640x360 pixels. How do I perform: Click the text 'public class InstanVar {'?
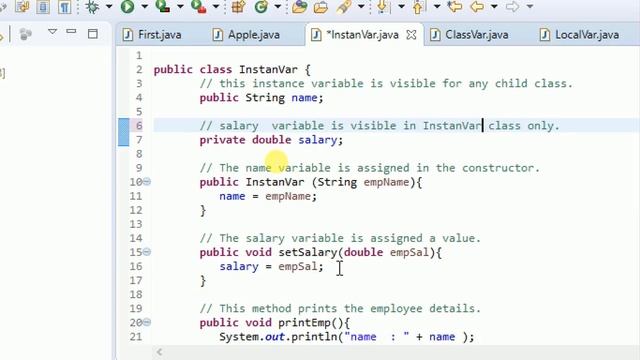tap(232, 69)
